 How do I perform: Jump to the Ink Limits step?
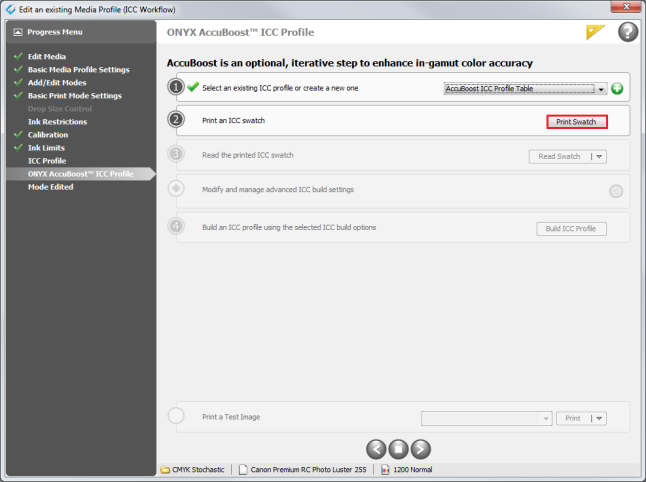tap(46, 148)
